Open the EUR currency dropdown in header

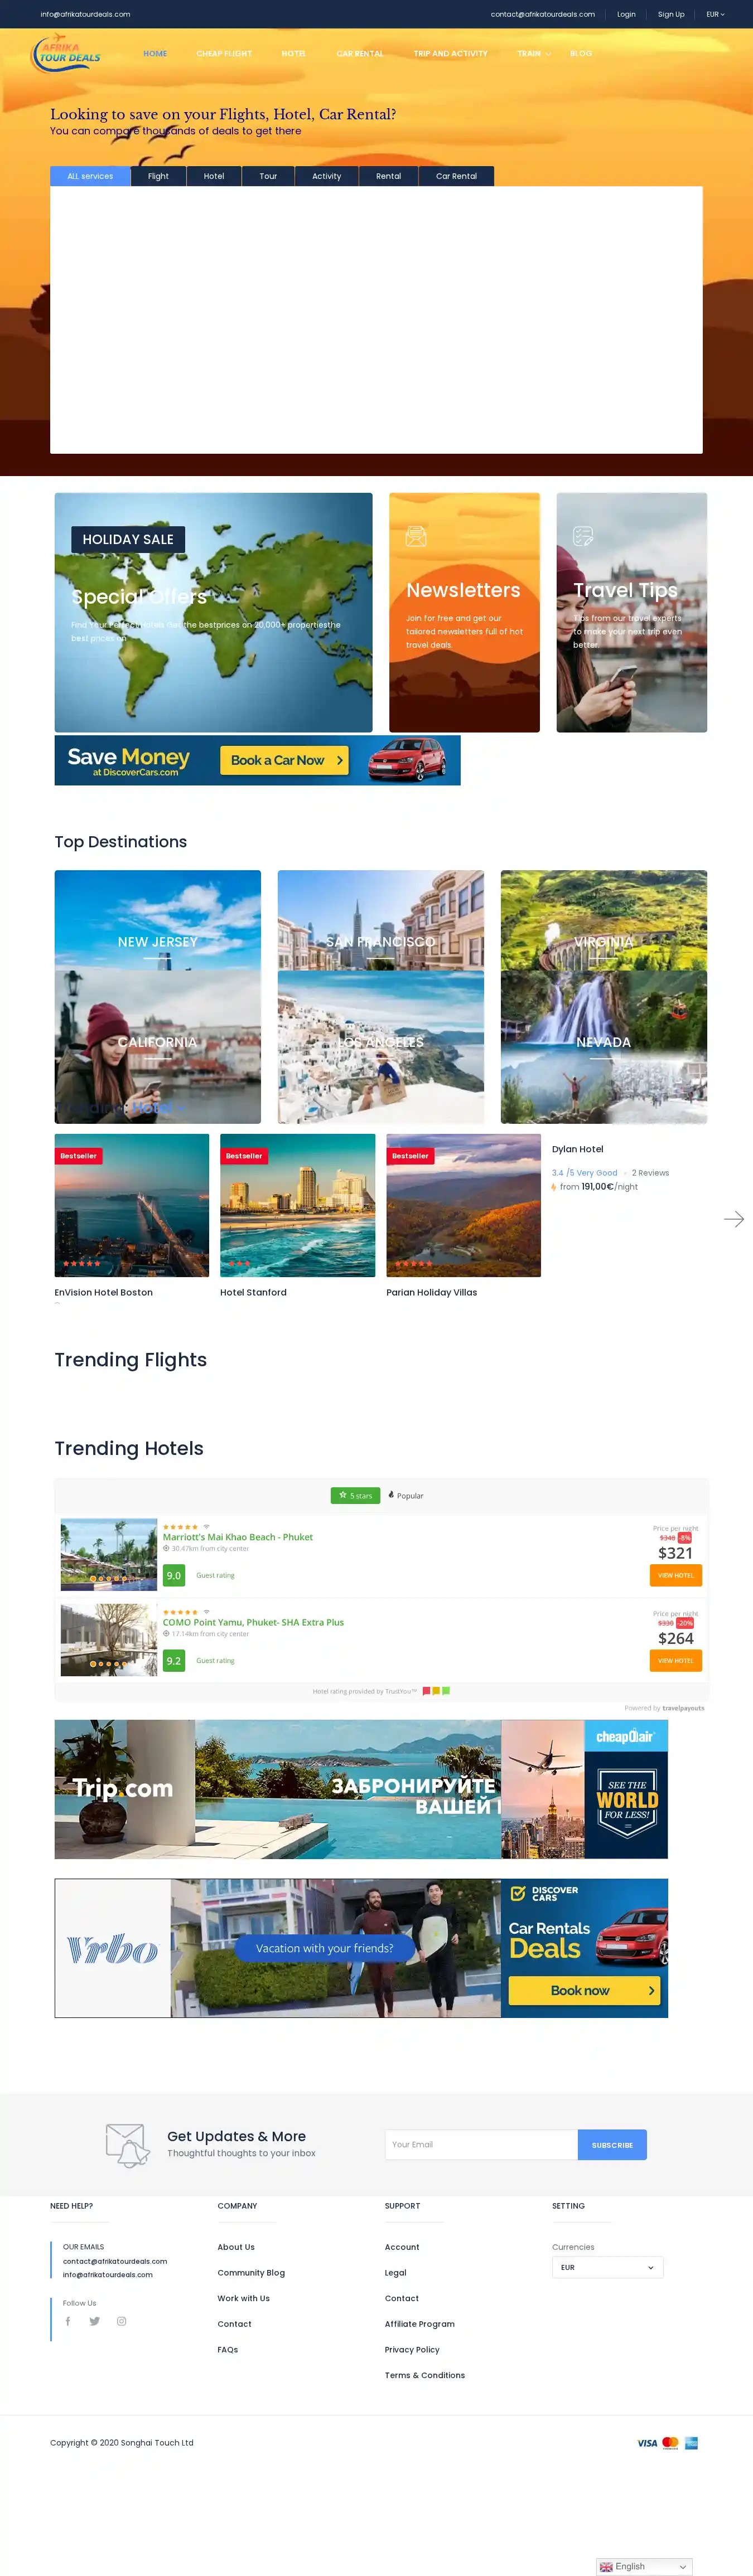click(715, 14)
